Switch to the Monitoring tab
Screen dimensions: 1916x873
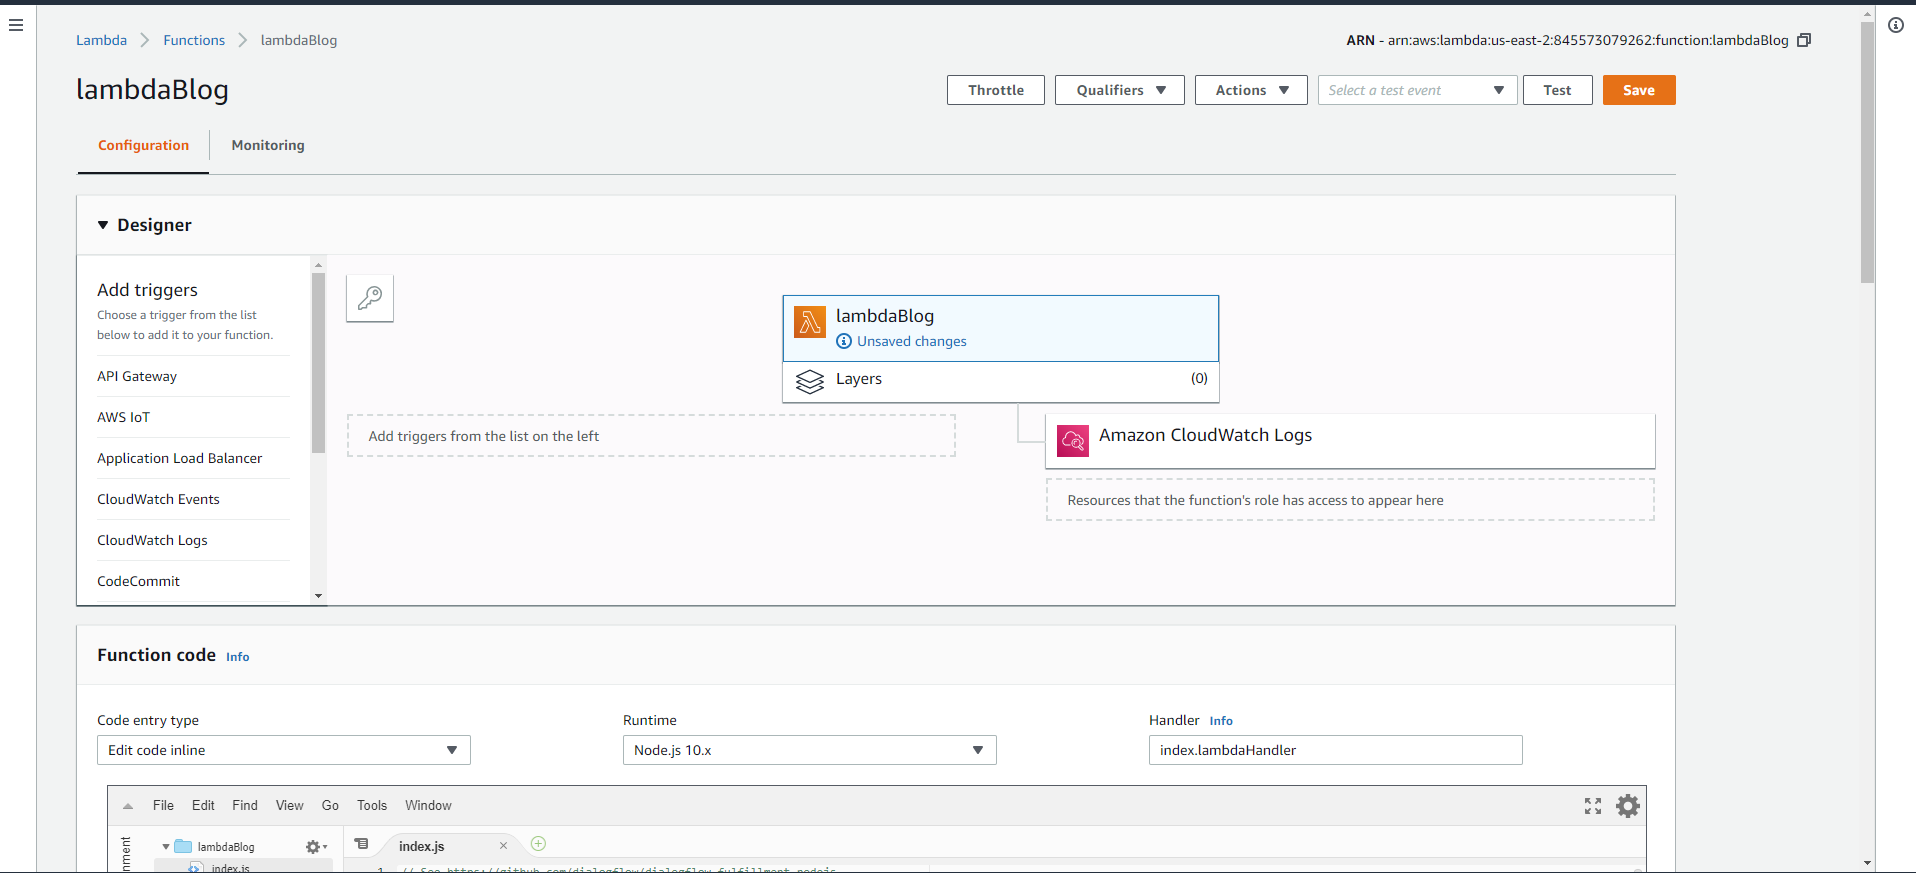(268, 145)
